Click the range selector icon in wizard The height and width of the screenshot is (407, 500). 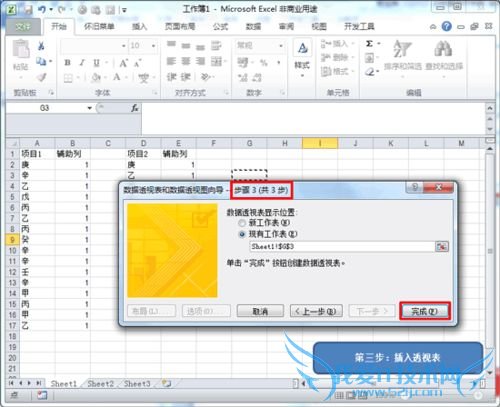(x=442, y=247)
